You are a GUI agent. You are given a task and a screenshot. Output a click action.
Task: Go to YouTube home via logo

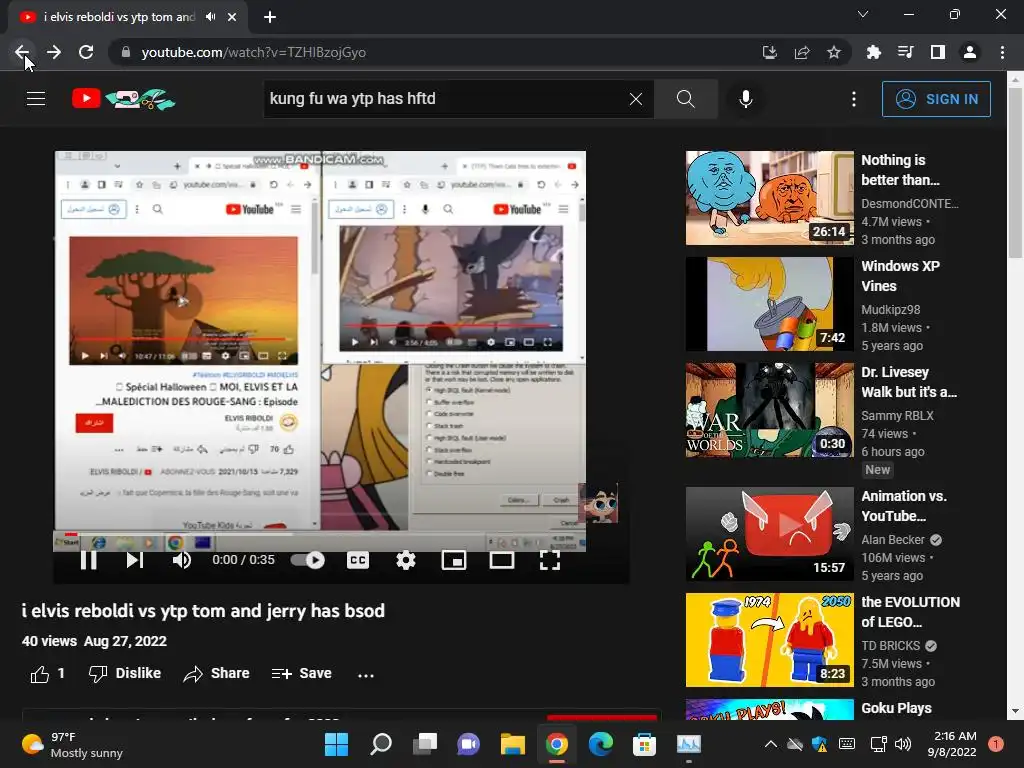pos(123,99)
